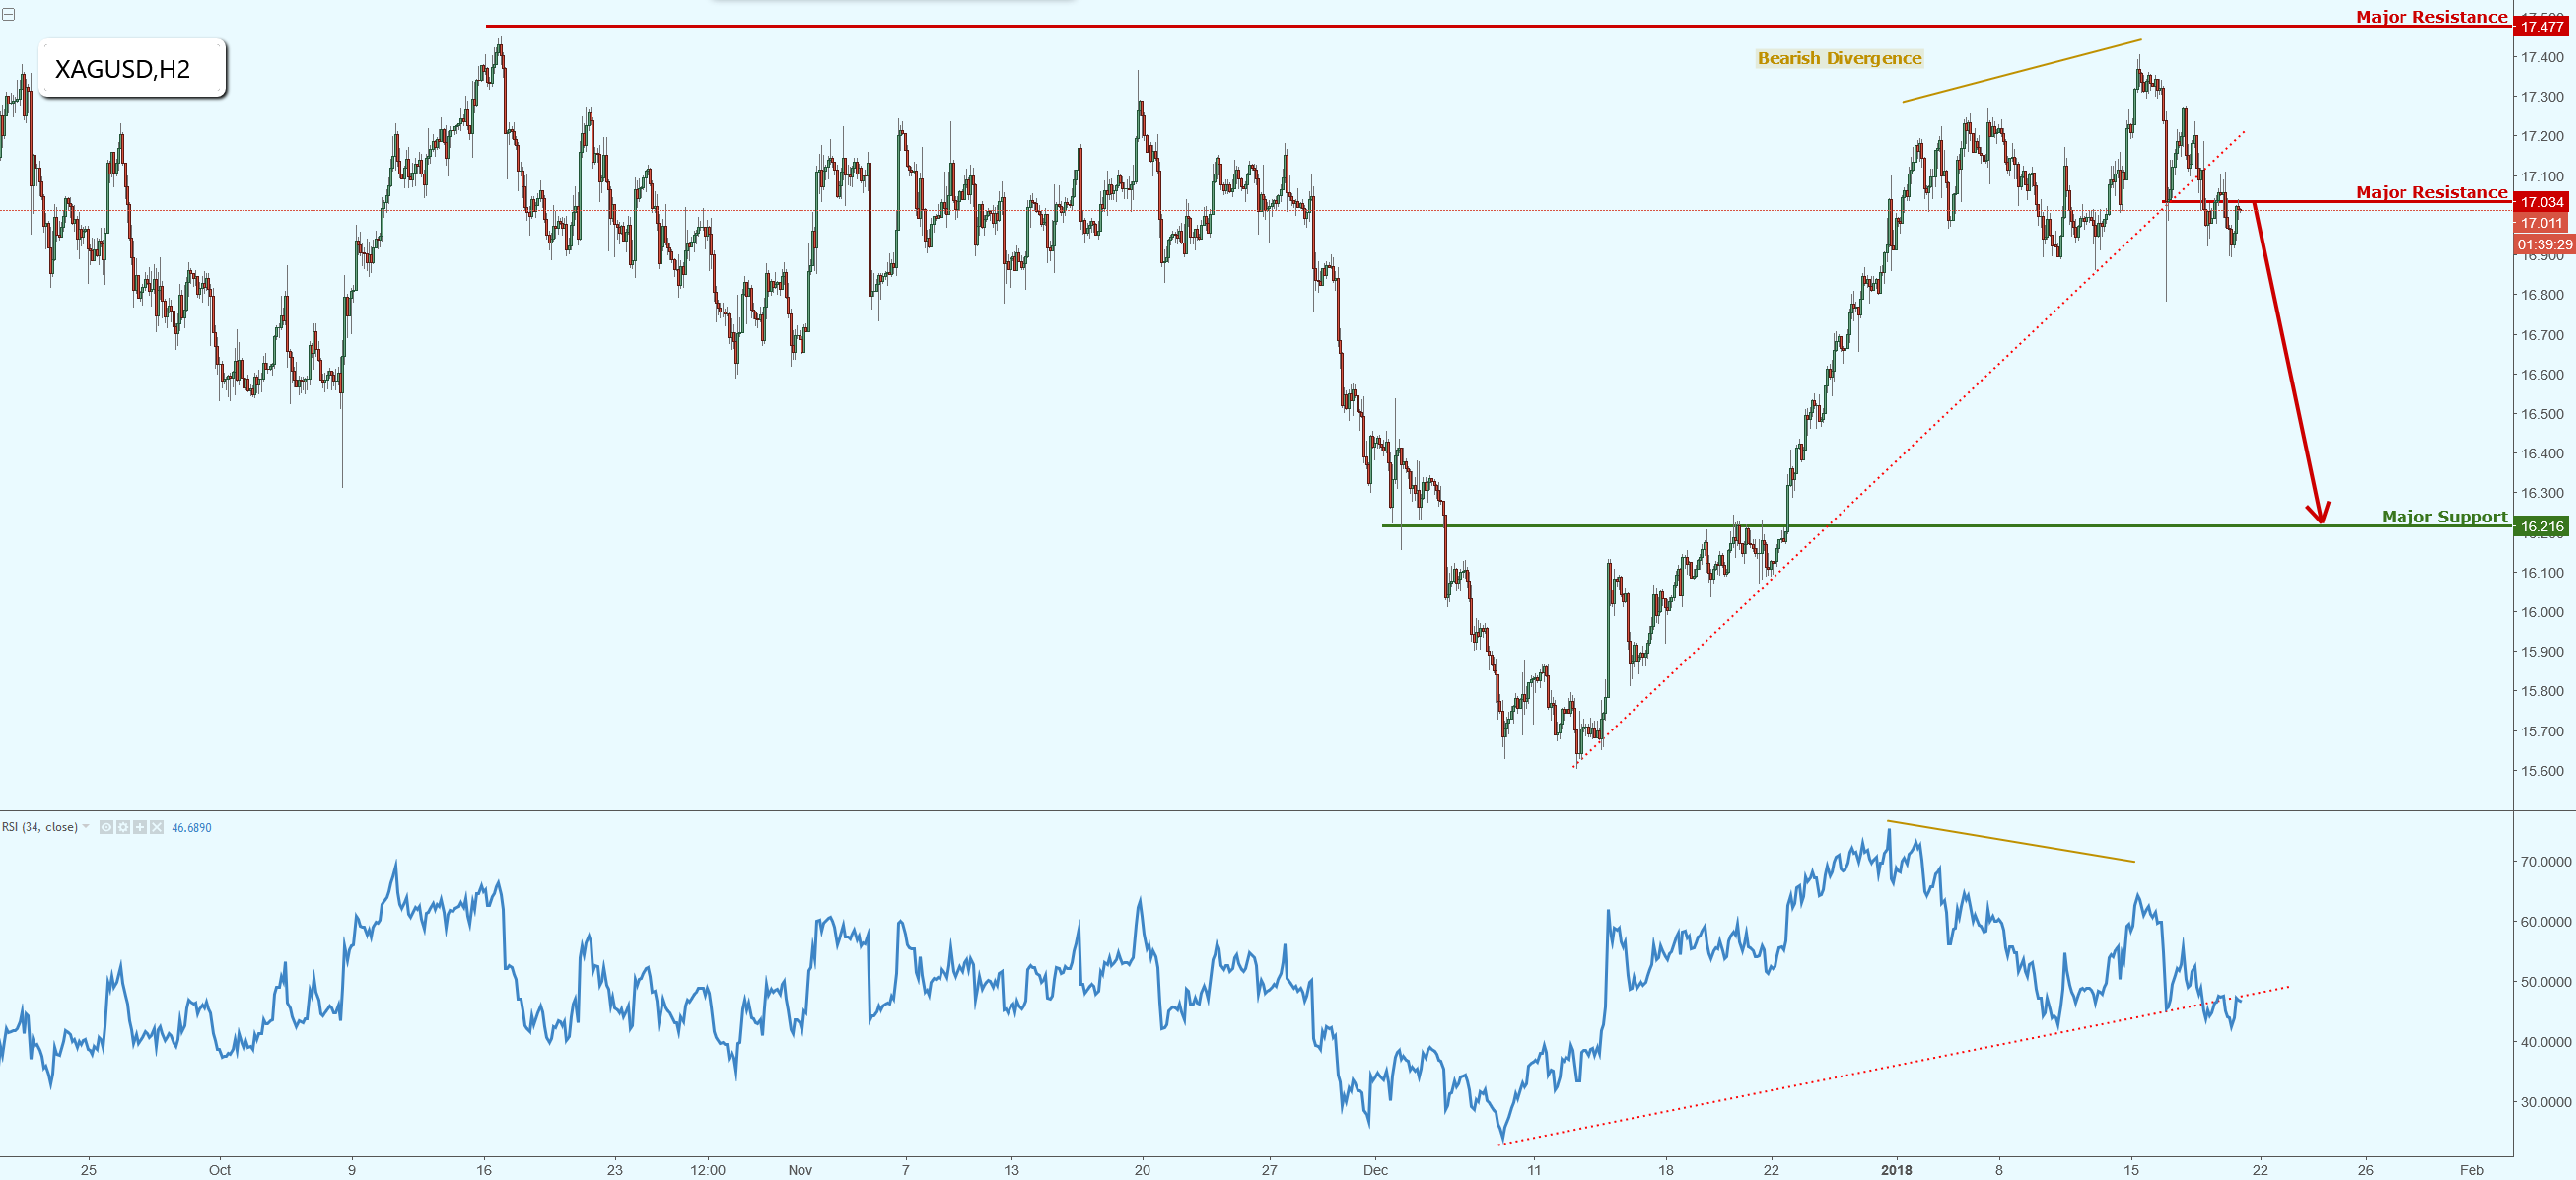Click the 17.011 current price tag
This screenshot has width=2576, height=1180.
tap(2541, 223)
